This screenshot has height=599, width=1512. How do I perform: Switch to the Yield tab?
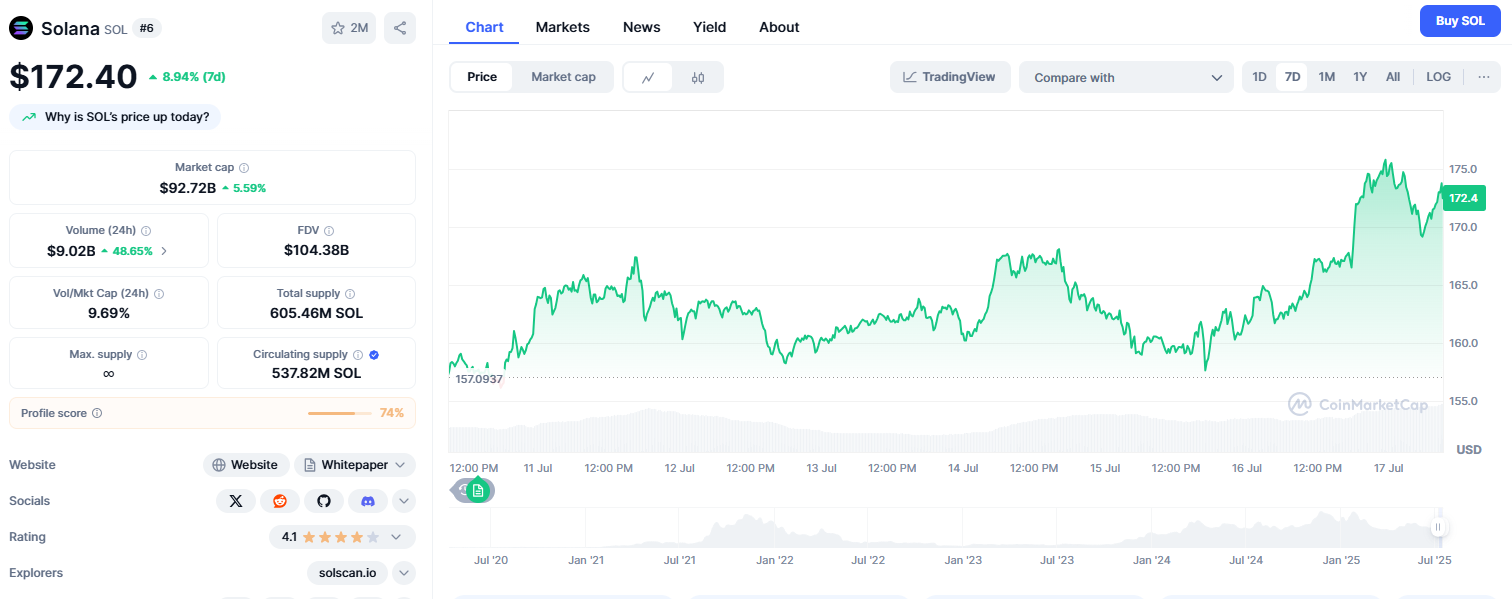710,27
